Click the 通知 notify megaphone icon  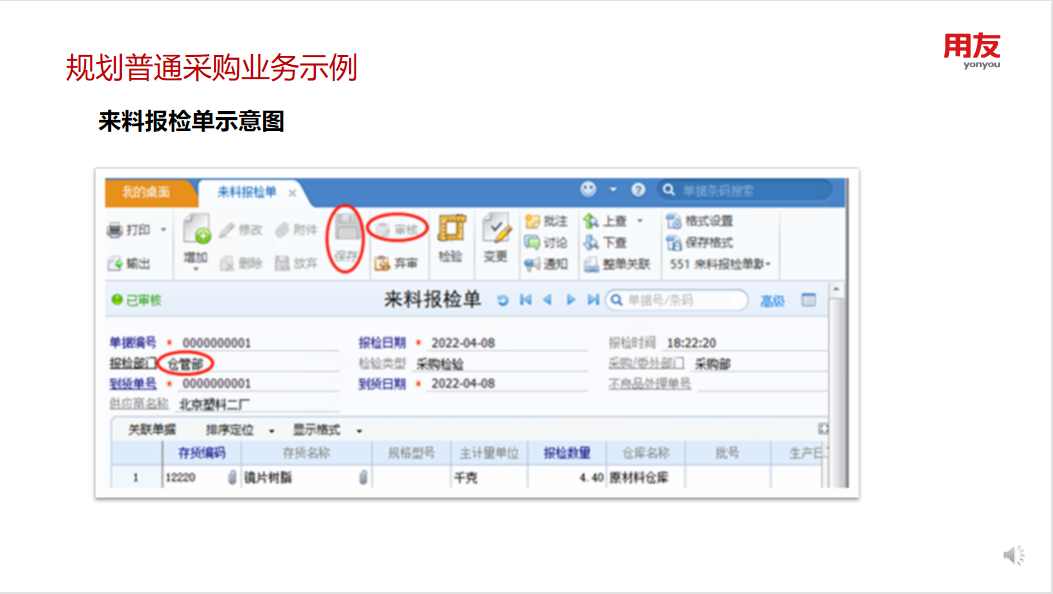[533, 264]
